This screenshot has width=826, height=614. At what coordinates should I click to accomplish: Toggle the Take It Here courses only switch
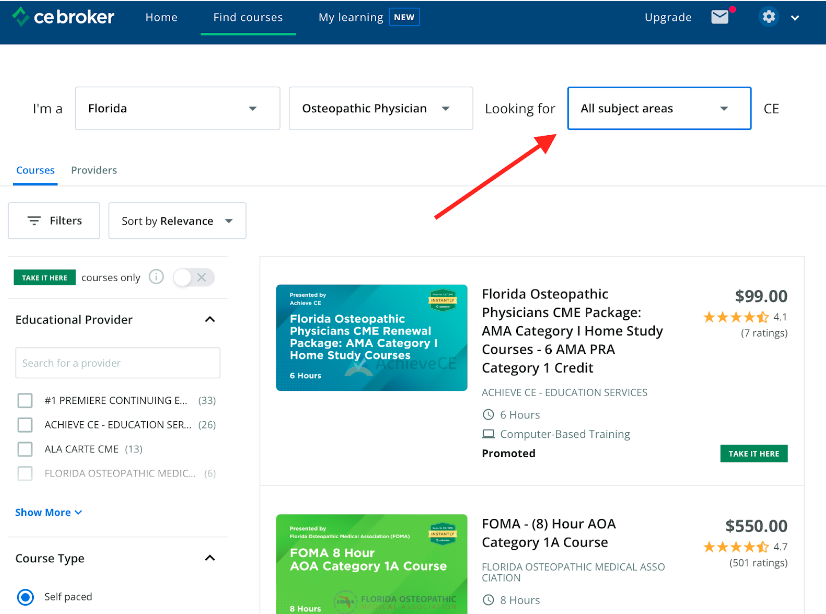pyautogui.click(x=194, y=278)
